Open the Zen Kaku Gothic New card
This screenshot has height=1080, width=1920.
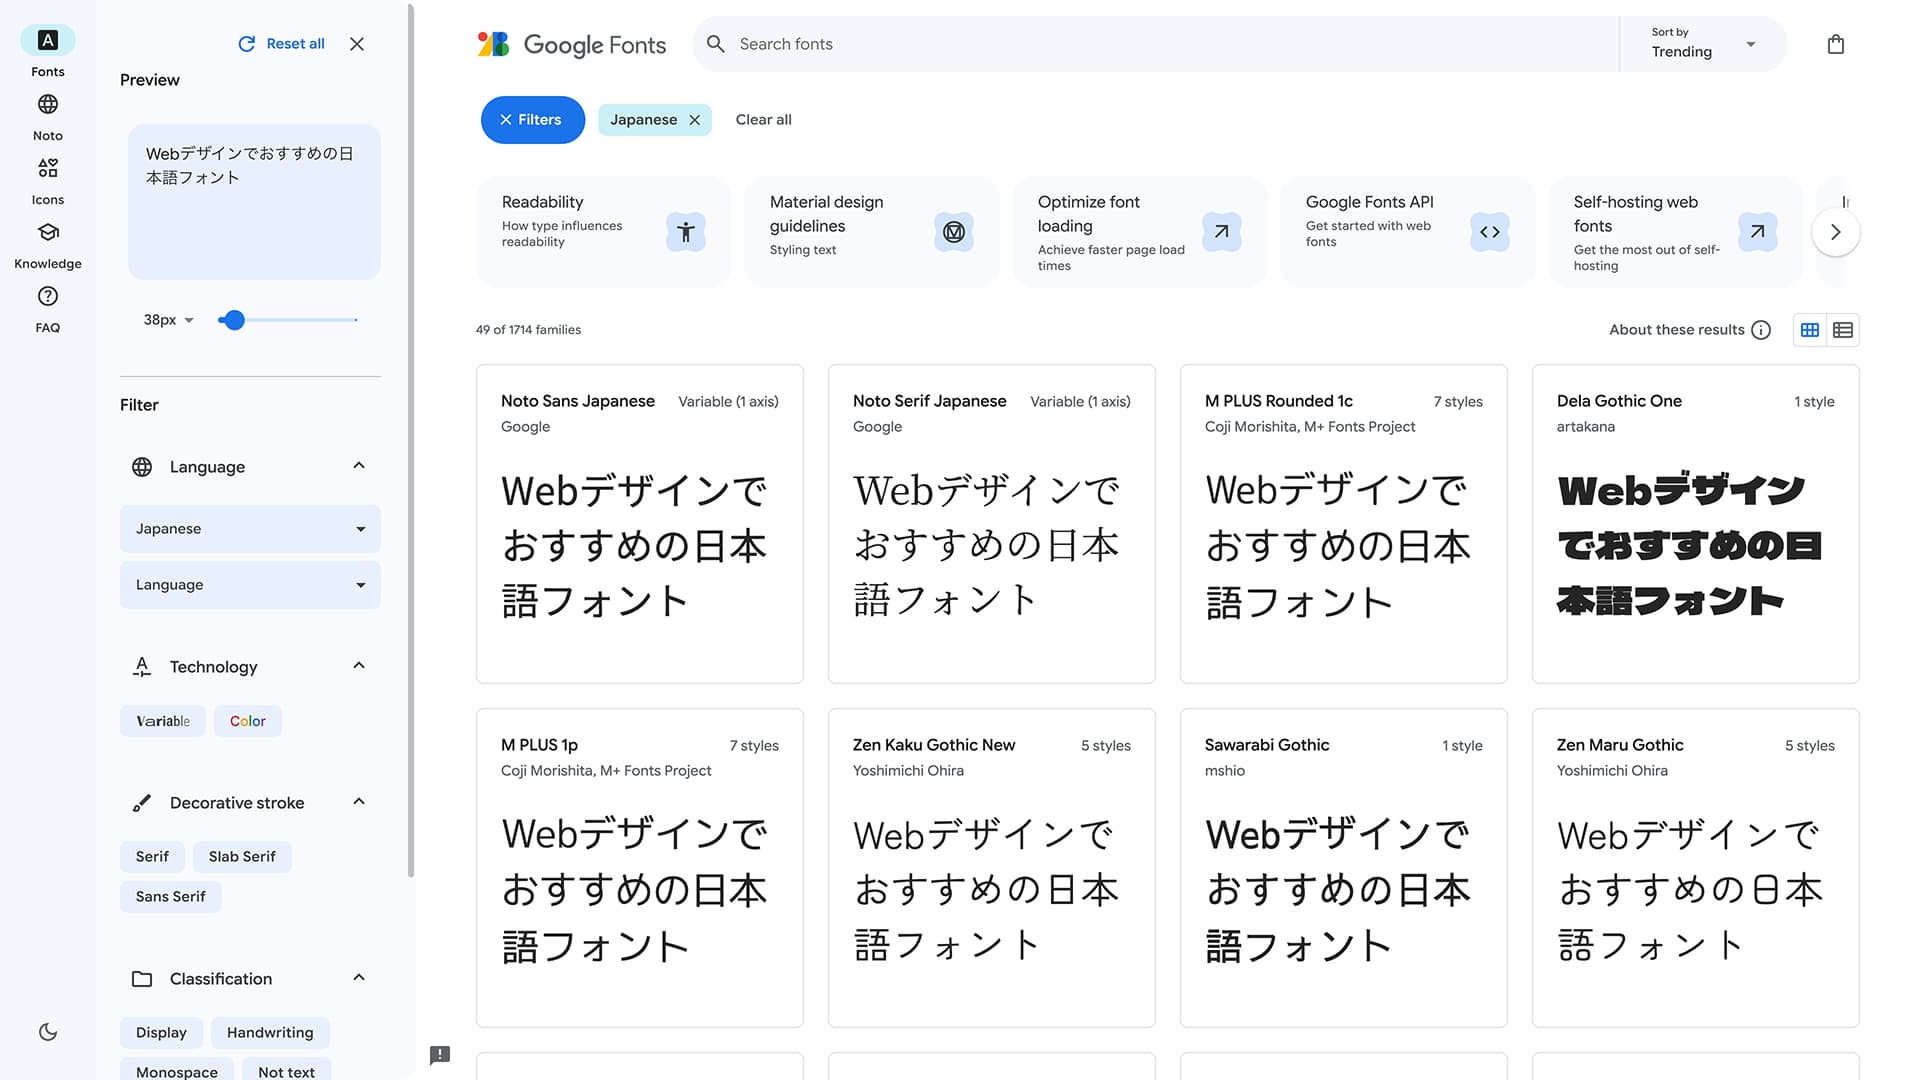coord(992,868)
